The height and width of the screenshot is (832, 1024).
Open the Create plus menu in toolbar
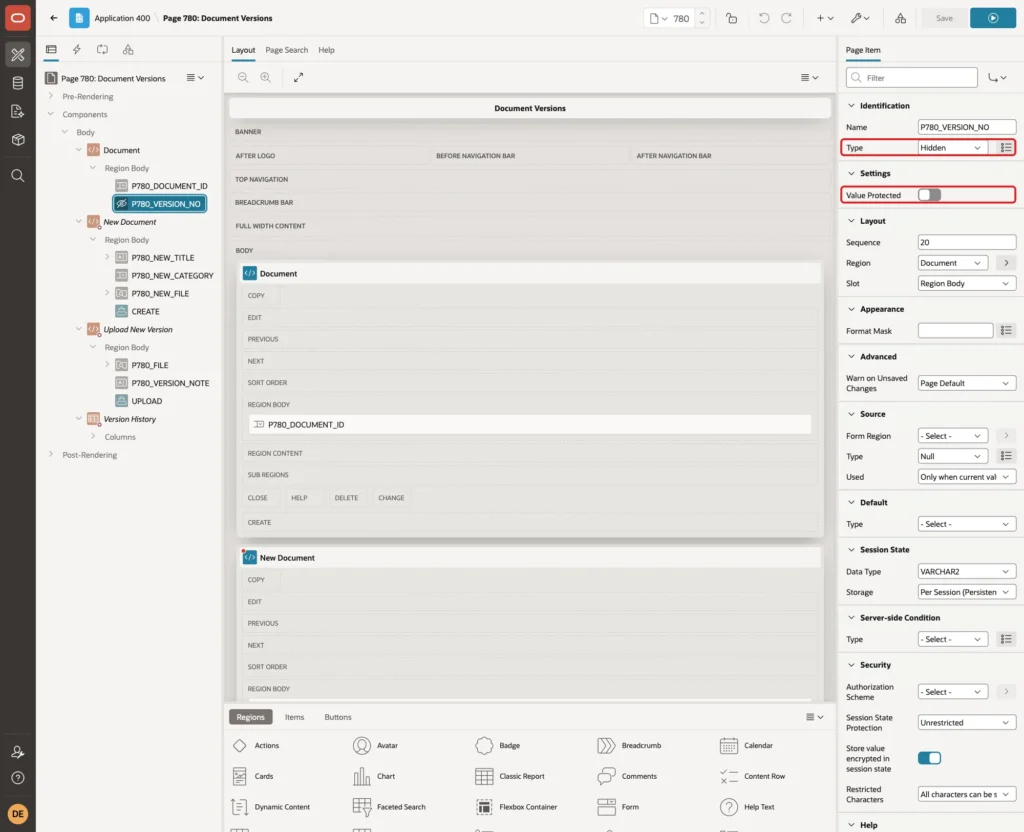825,18
